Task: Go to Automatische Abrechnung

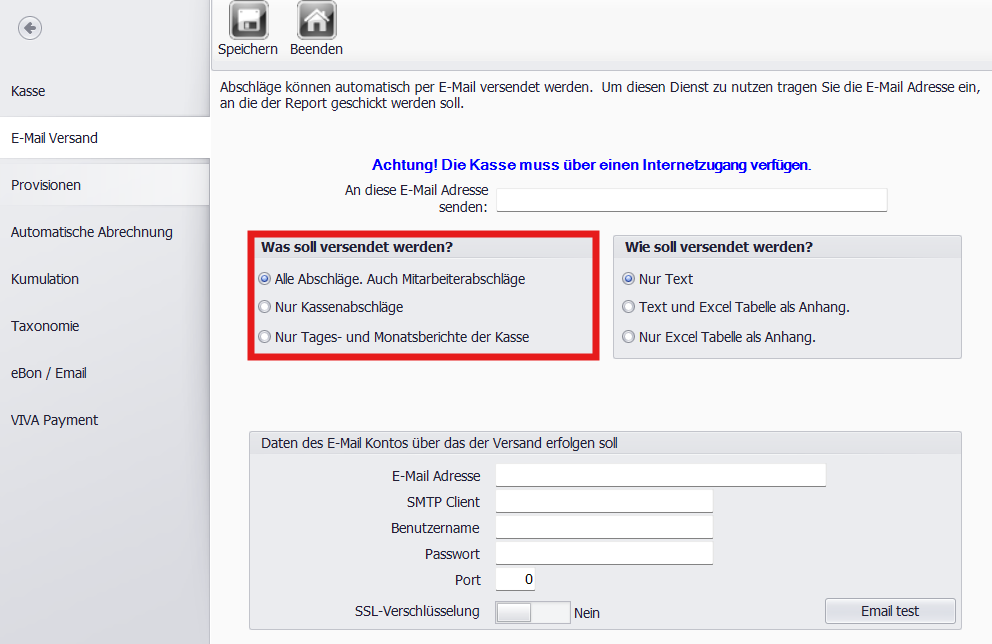Action: click(104, 232)
